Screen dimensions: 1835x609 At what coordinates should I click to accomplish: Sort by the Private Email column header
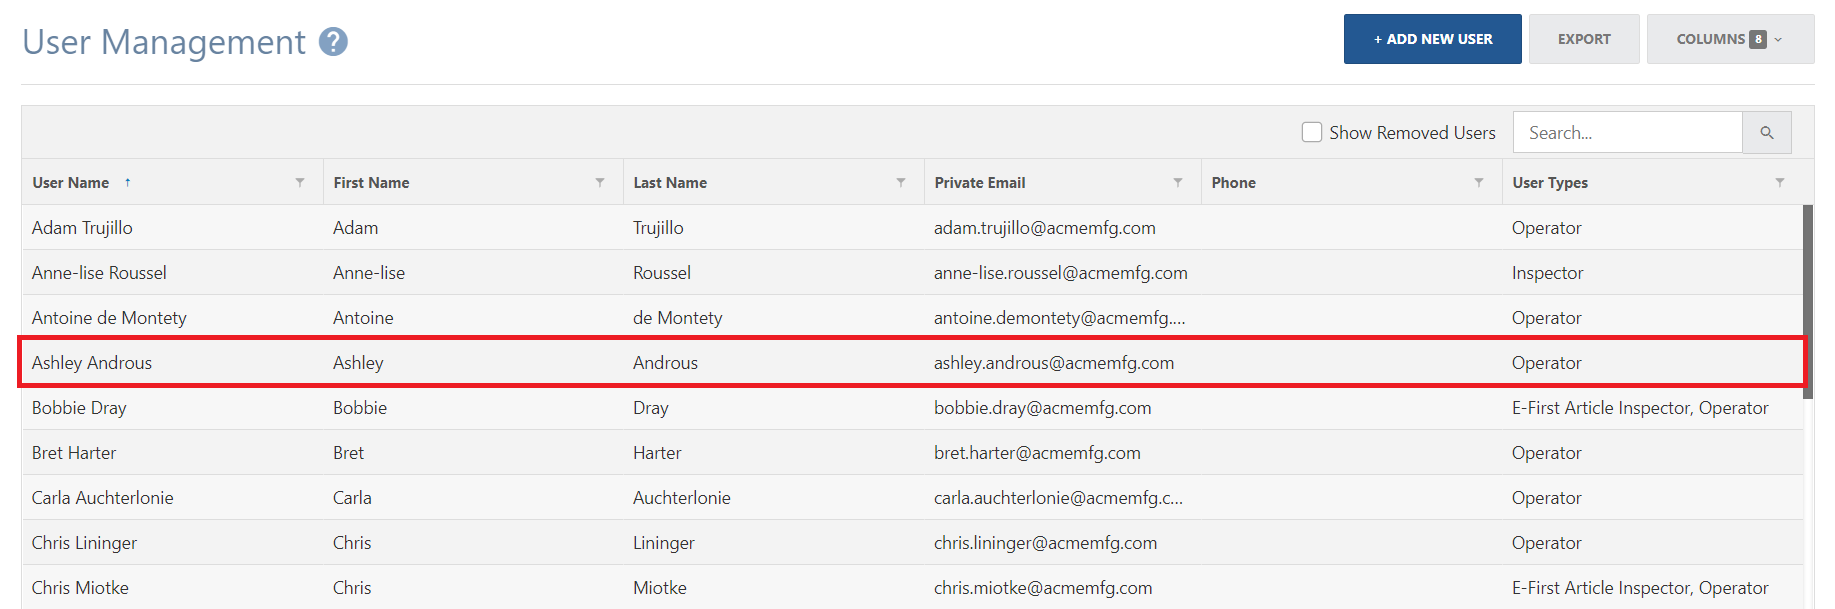point(980,182)
